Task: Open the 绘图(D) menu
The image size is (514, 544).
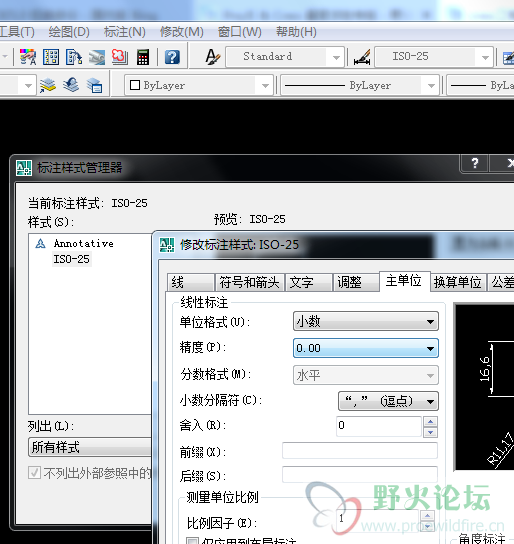Action: 69,32
